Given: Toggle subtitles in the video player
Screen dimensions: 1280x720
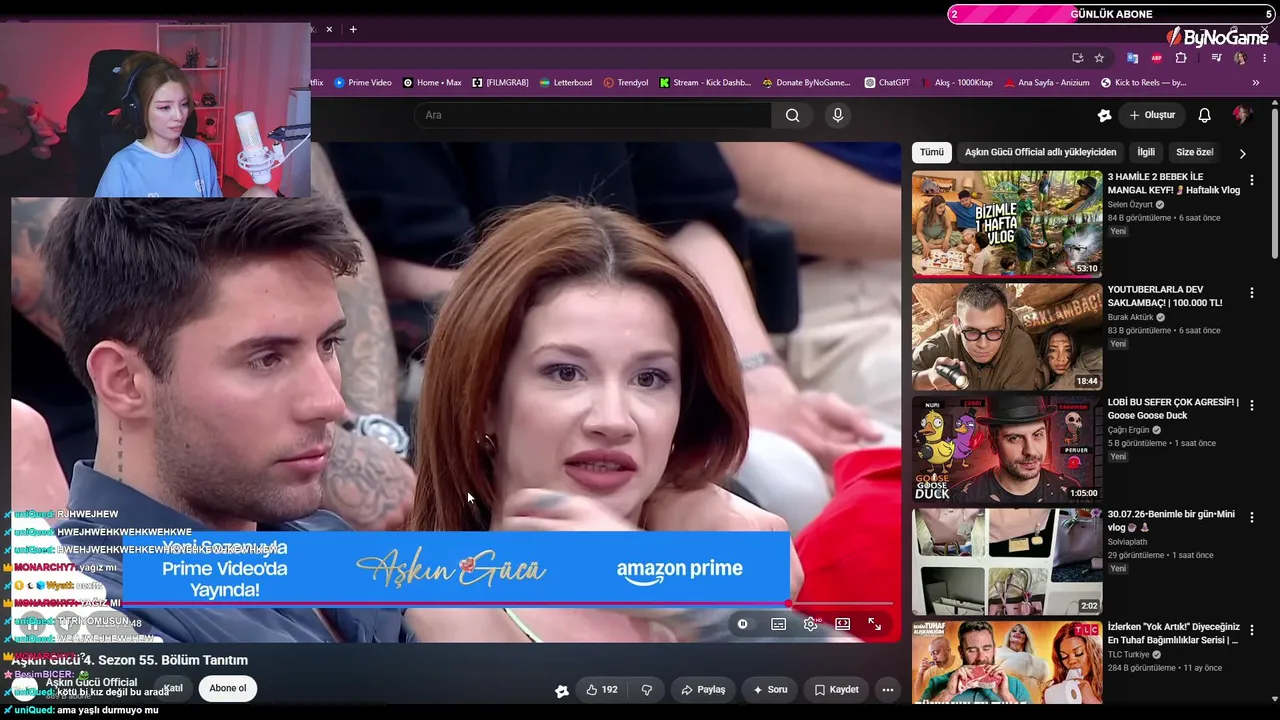Looking at the screenshot, I should 778,624.
